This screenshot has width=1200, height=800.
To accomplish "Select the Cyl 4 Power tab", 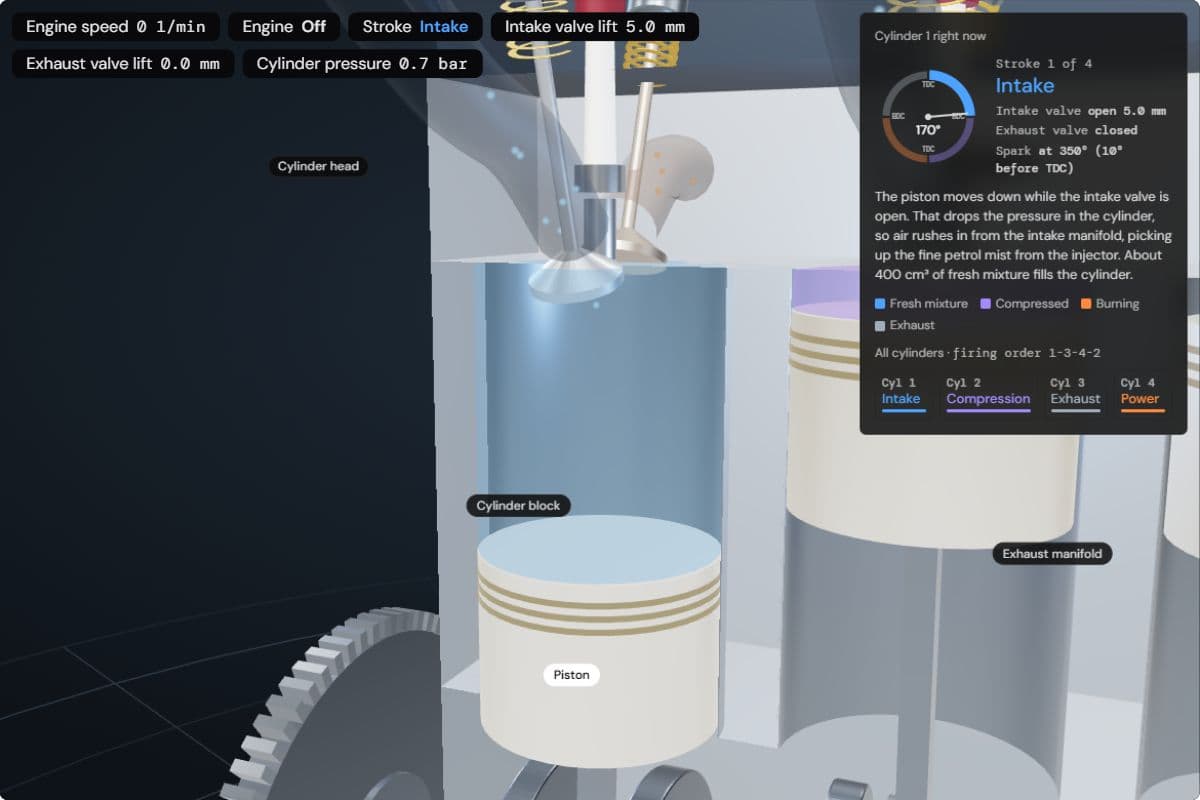I will coord(1140,392).
